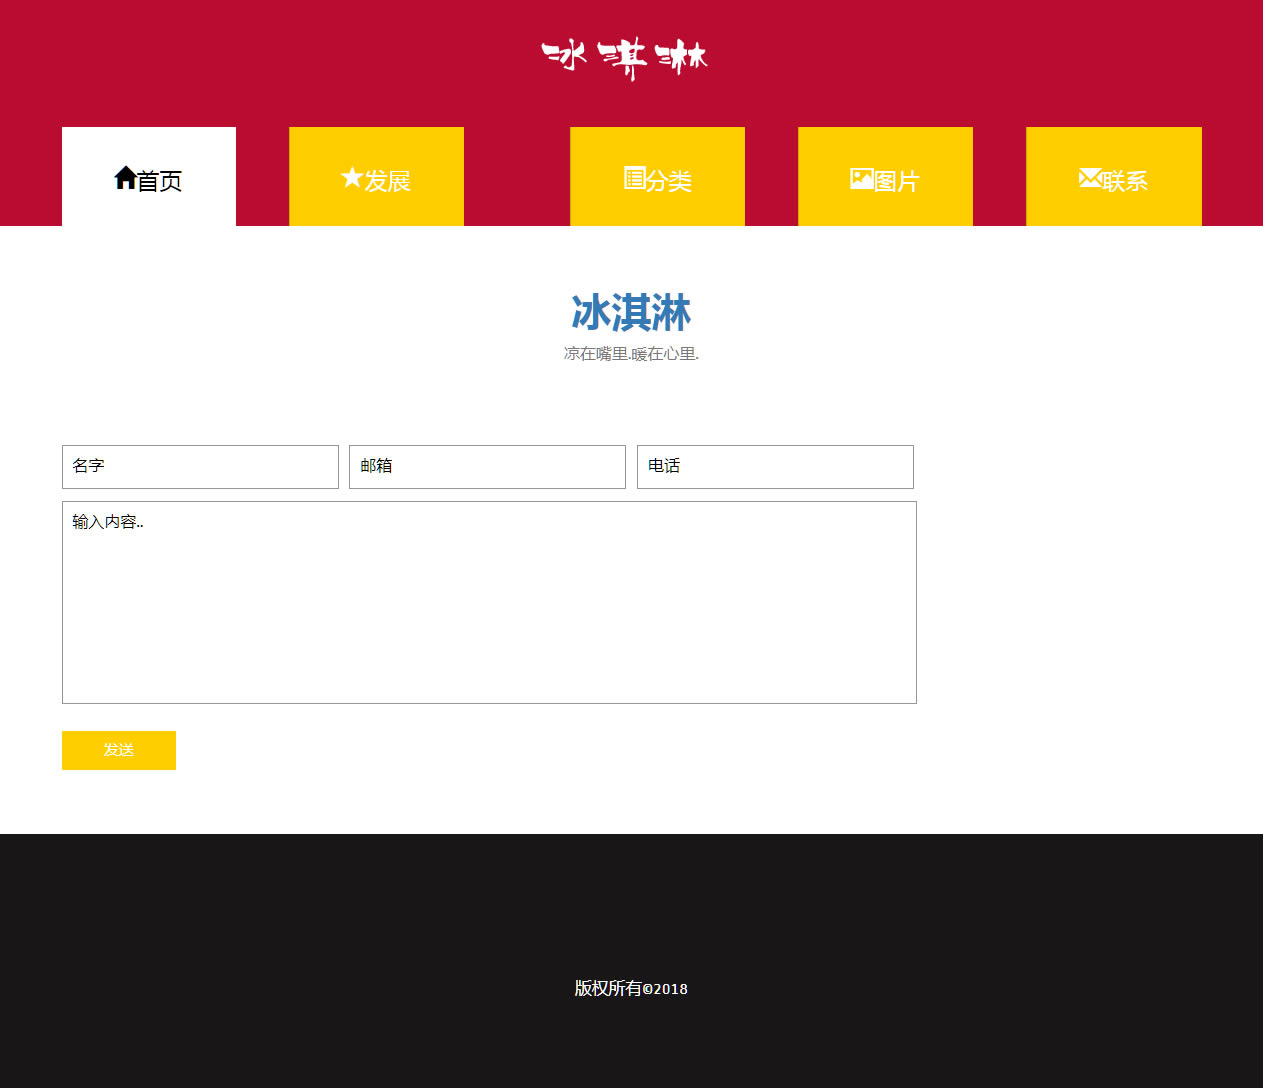
Task: Click the star icon next to 发展
Action: (x=351, y=178)
